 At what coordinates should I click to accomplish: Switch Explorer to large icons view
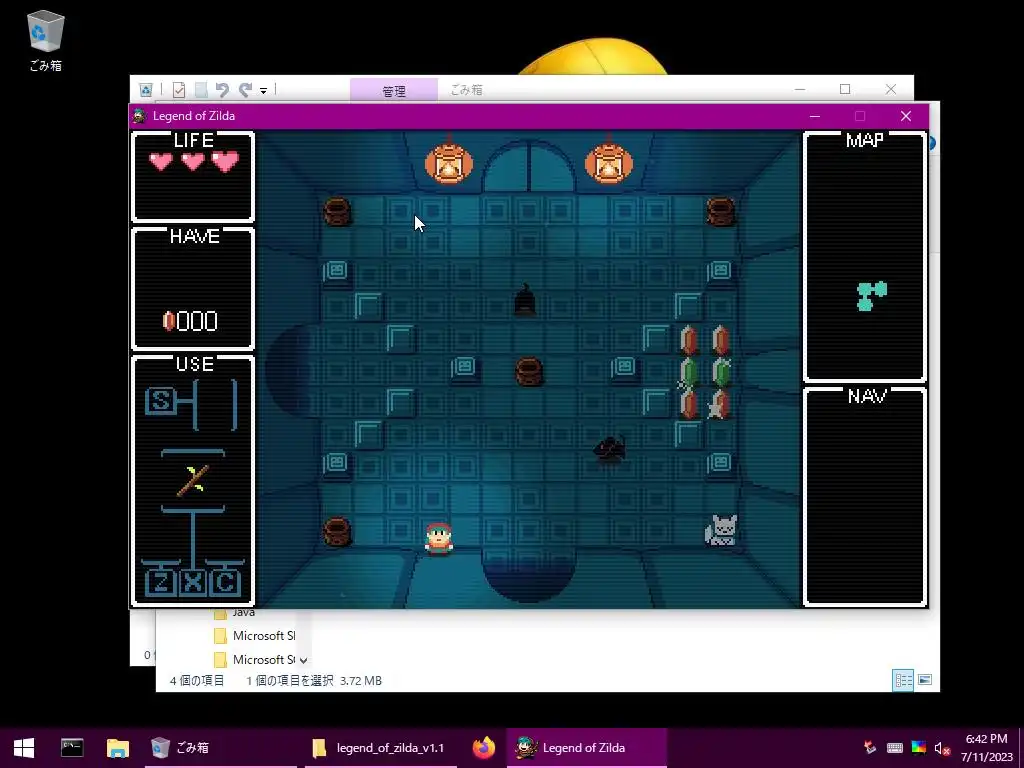[925, 680]
